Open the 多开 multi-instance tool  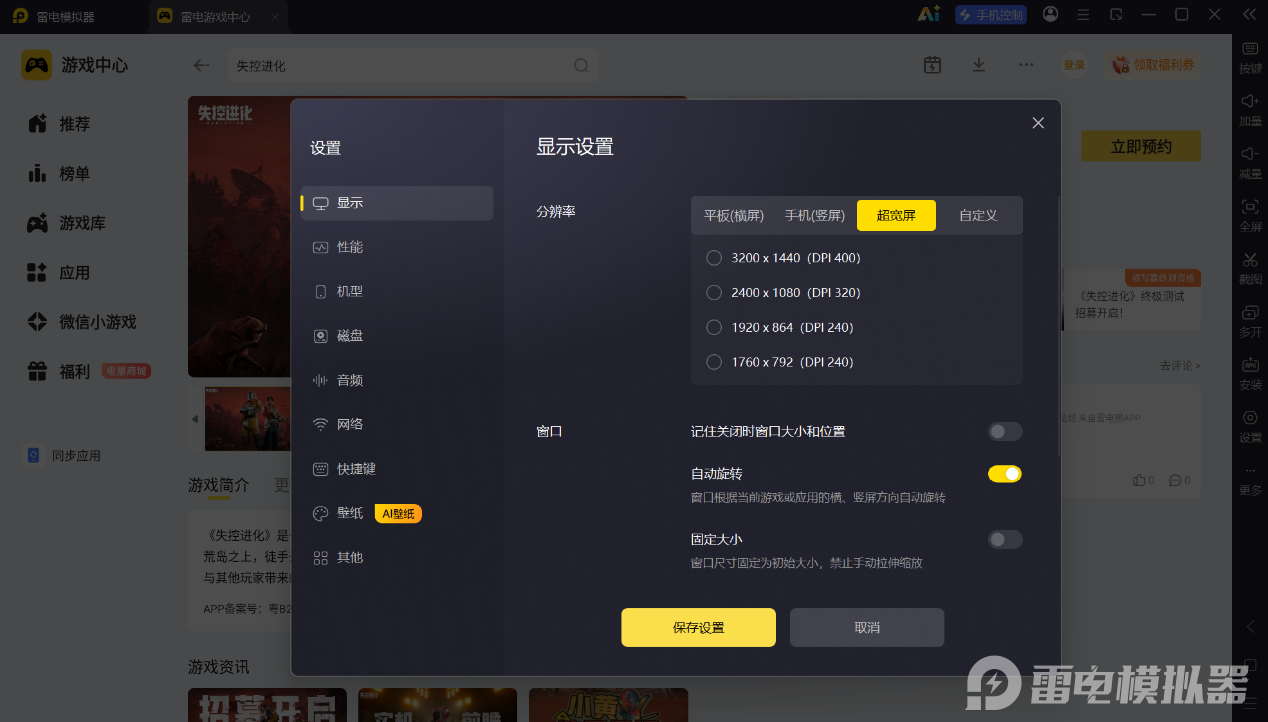tap(1250, 321)
